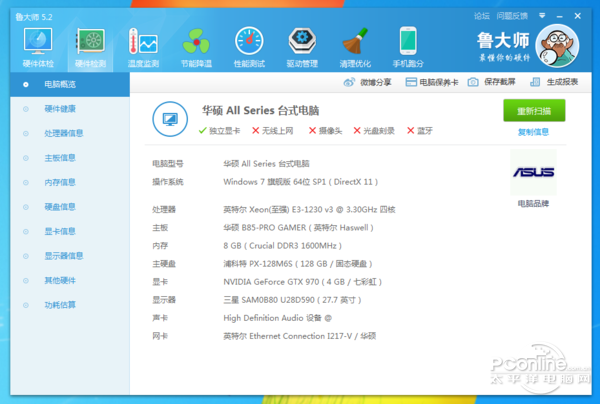This screenshot has width=600, height=404.
Task: Minimize the 鲁大师 window
Action: (559, 16)
